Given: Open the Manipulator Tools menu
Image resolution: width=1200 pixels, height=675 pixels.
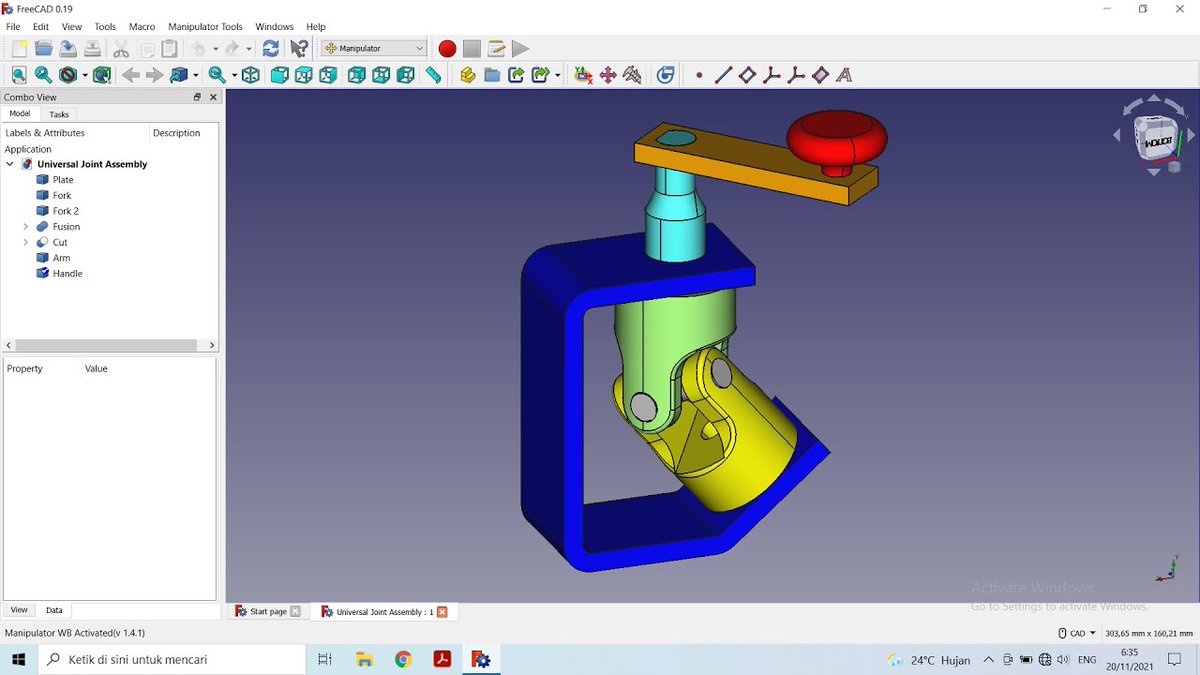Looking at the screenshot, I should 205,27.
